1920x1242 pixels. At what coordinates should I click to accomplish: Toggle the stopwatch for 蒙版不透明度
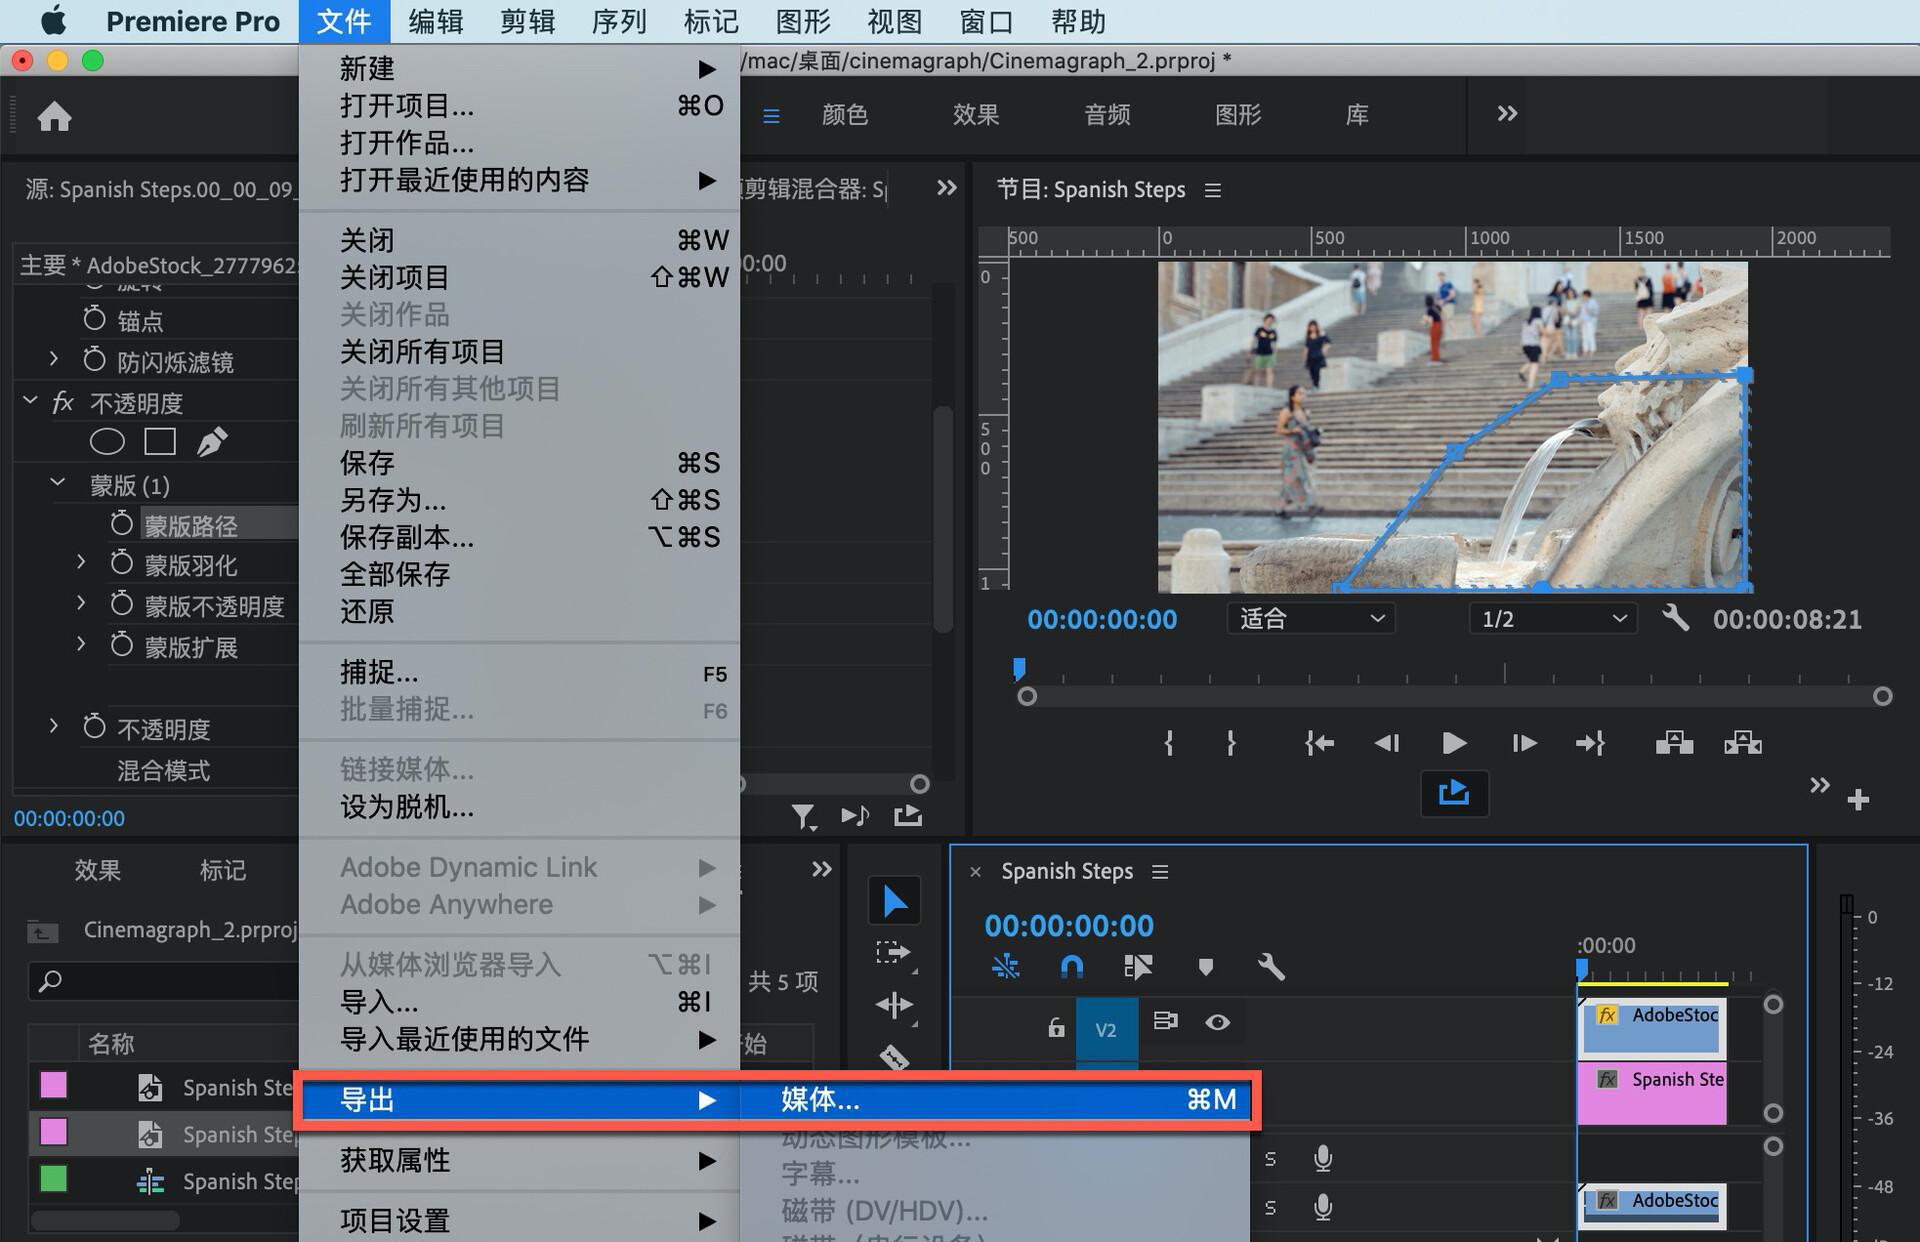coord(121,604)
